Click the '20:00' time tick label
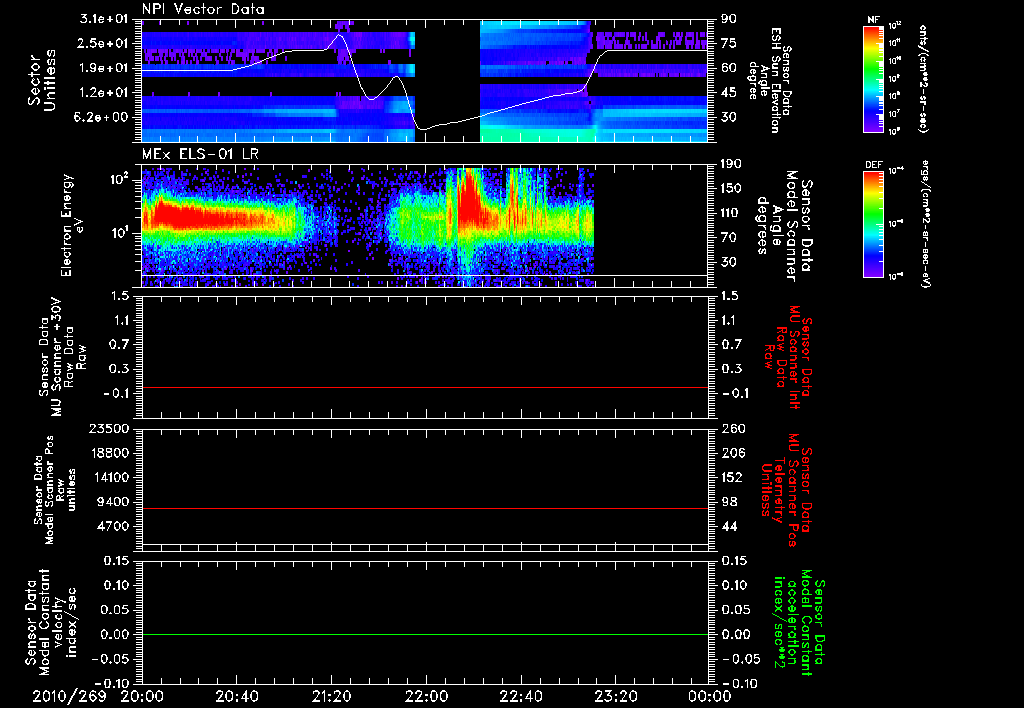 pos(142,696)
